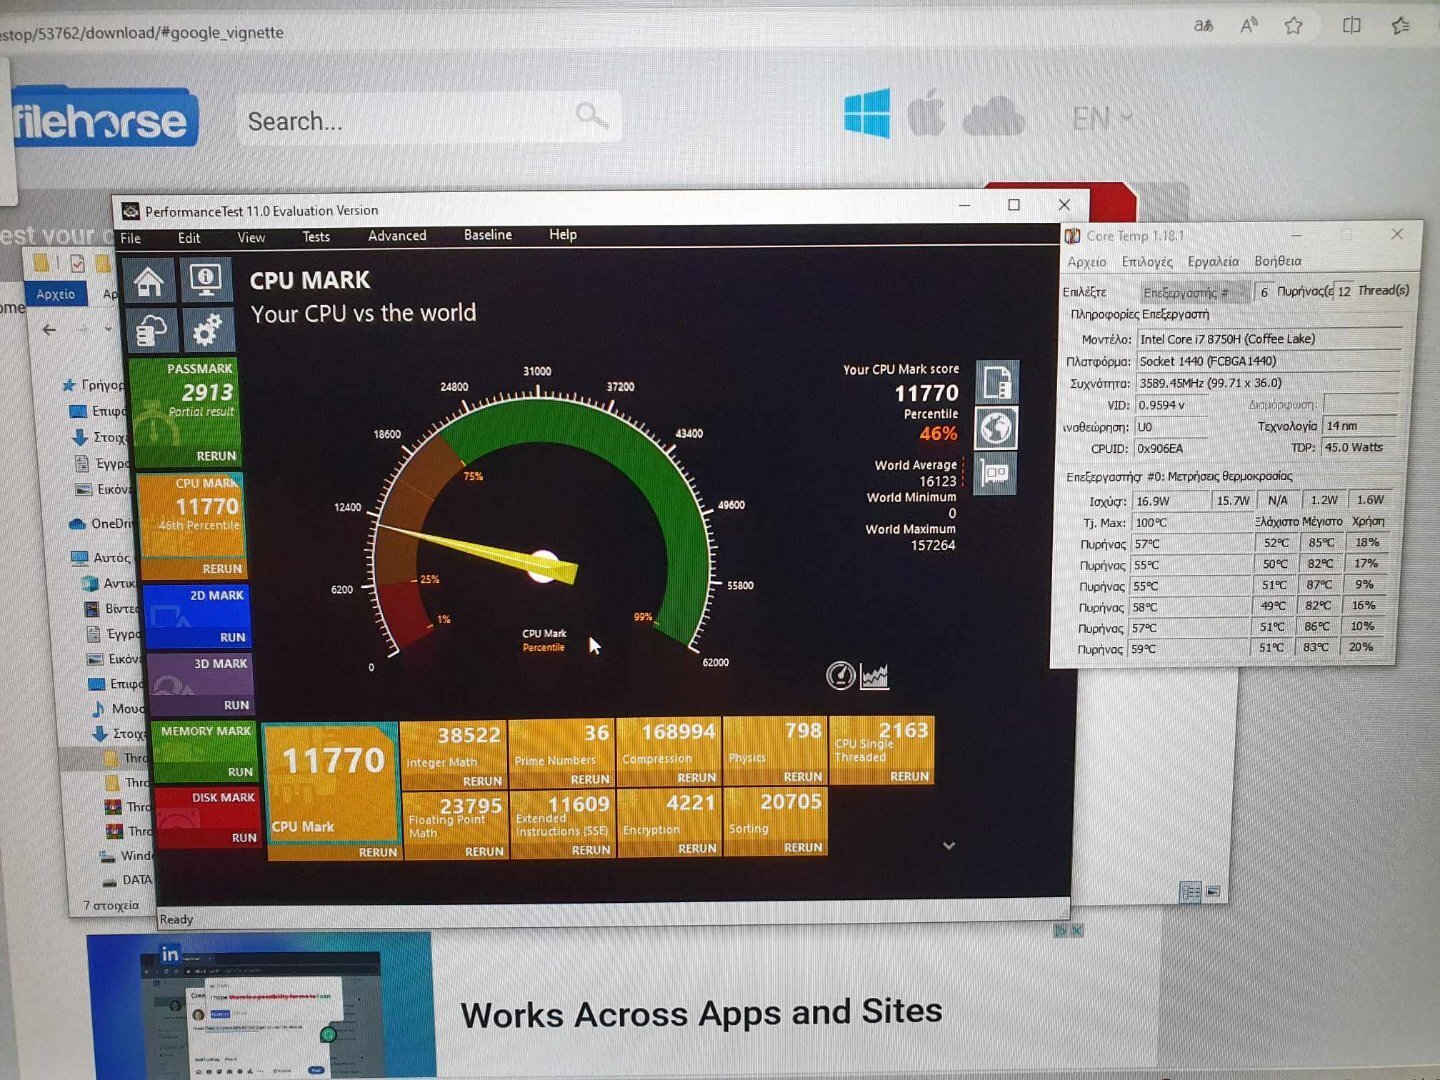1440x1080 pixels.
Task: Open the PerformanceTest home screen icon
Action: (x=150, y=281)
